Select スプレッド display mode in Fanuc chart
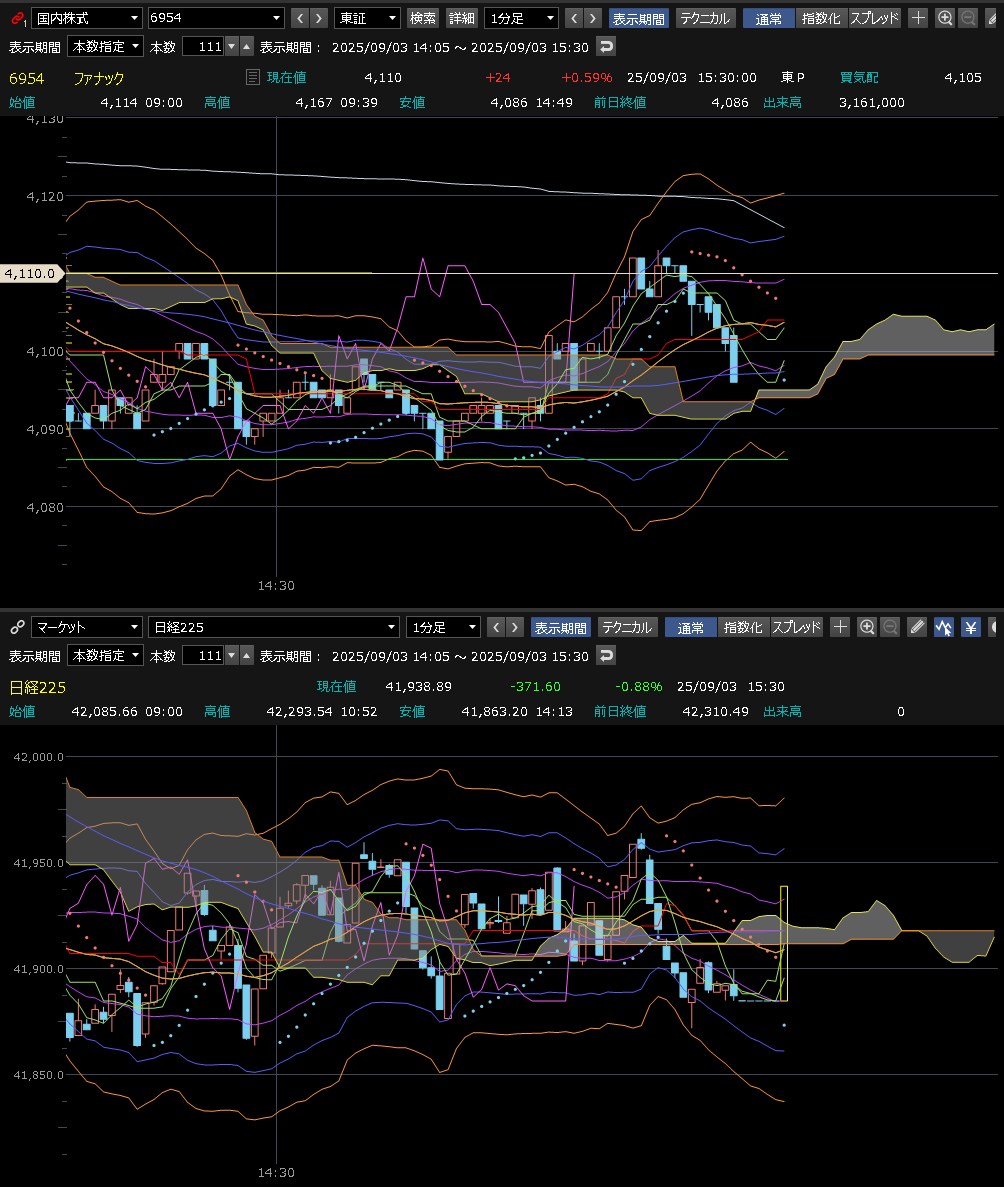Screen dimensions: 1004x1187 pyautogui.click(x=875, y=17)
